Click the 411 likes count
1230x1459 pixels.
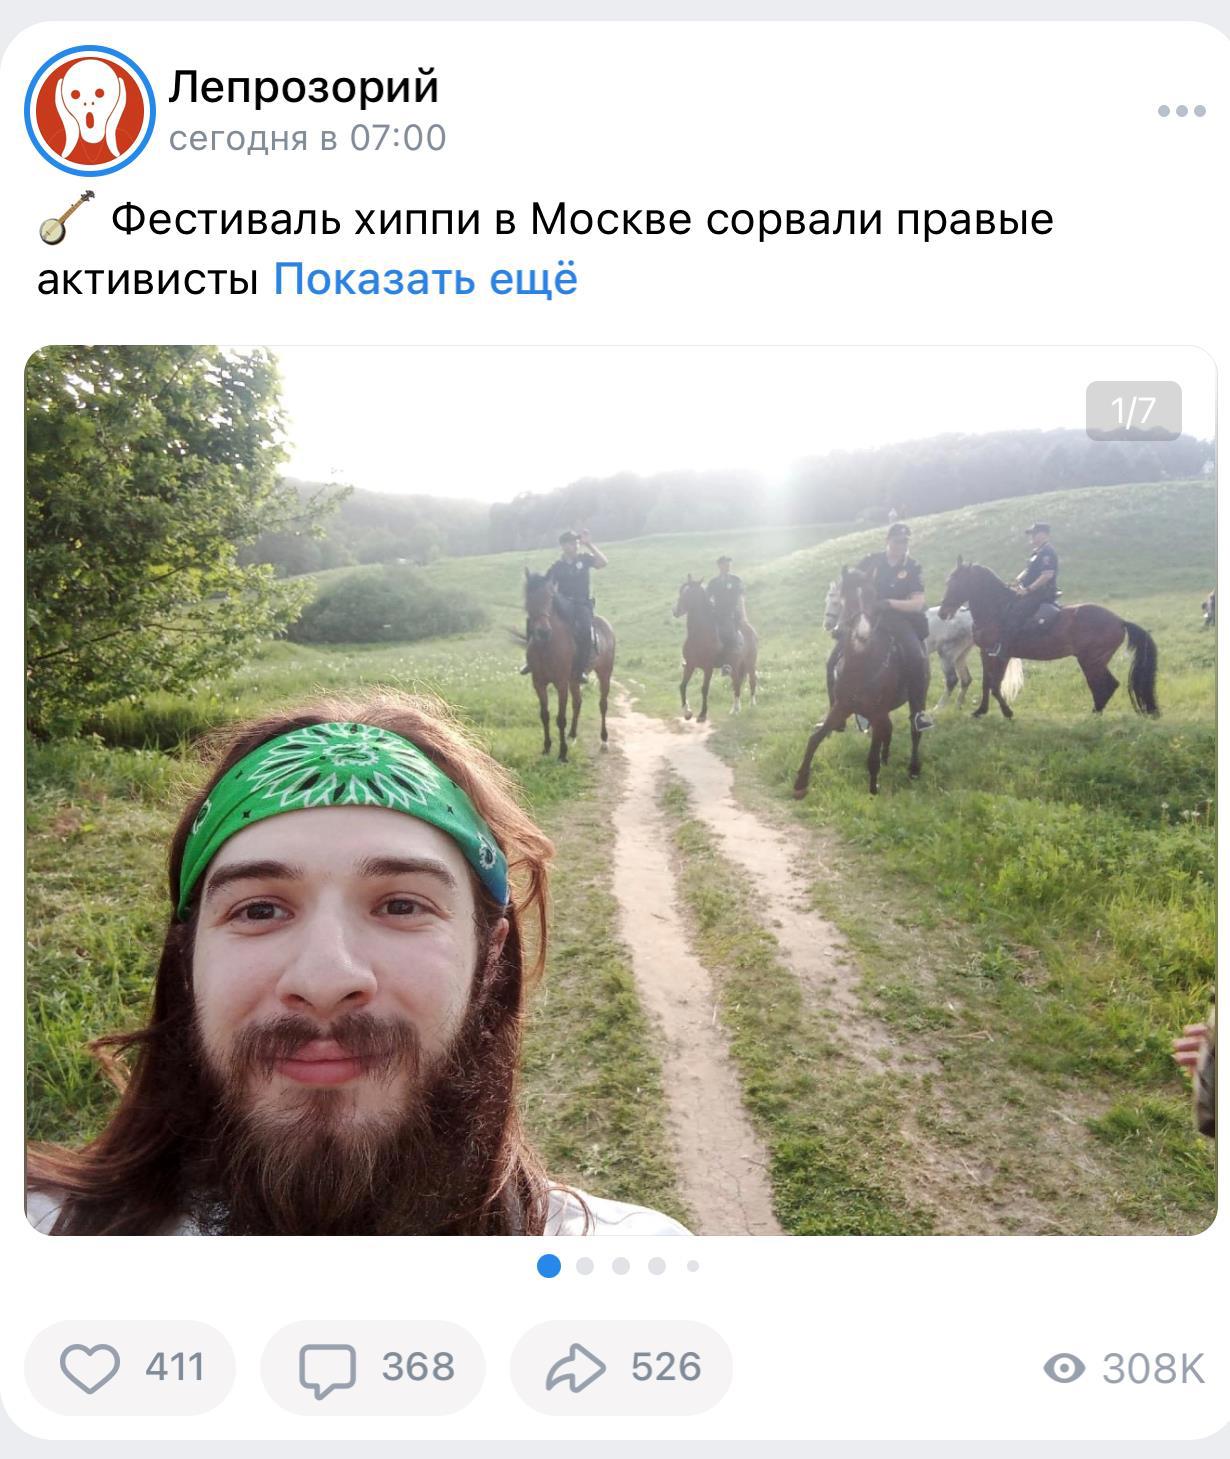click(x=175, y=1367)
